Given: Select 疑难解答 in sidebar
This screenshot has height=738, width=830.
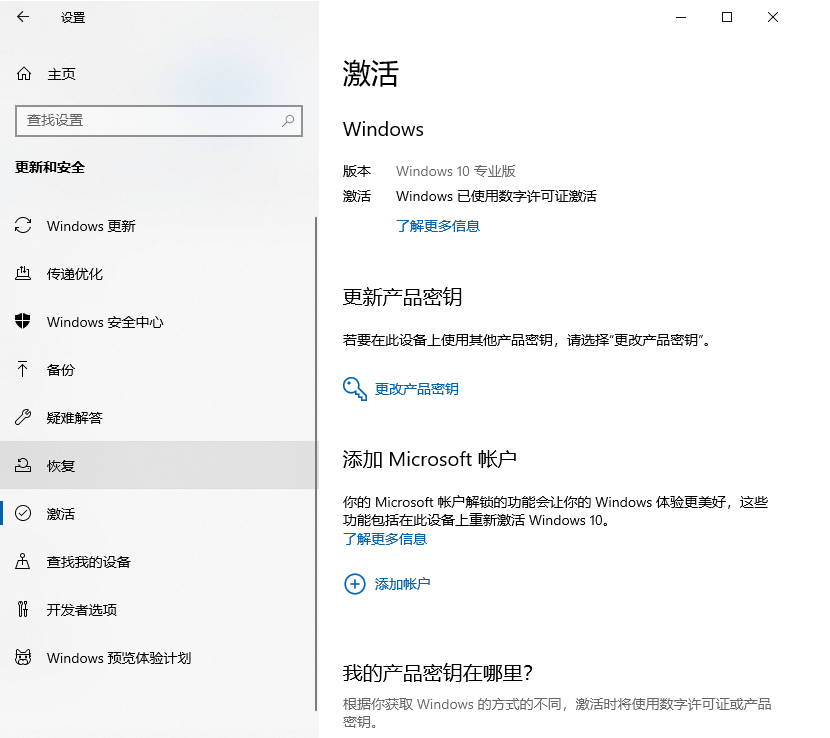Looking at the screenshot, I should click(x=158, y=418).
